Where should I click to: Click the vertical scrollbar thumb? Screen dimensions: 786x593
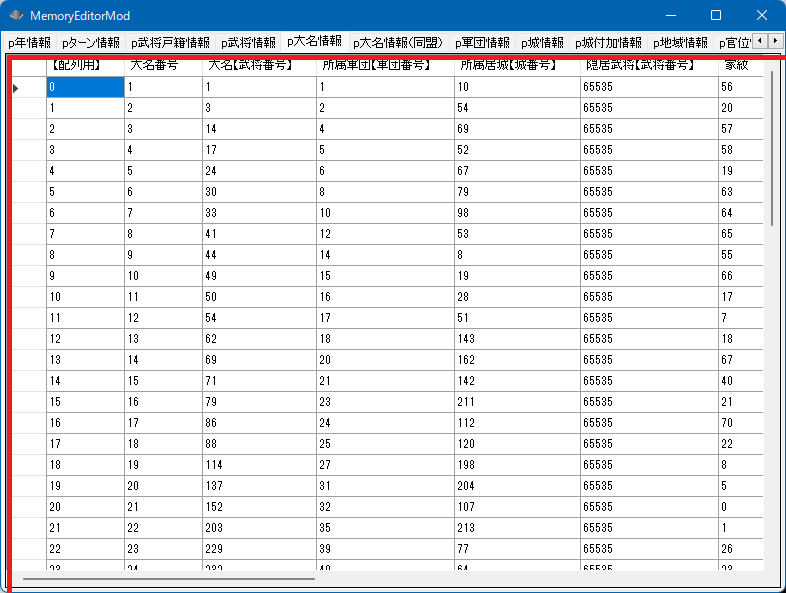[771, 150]
